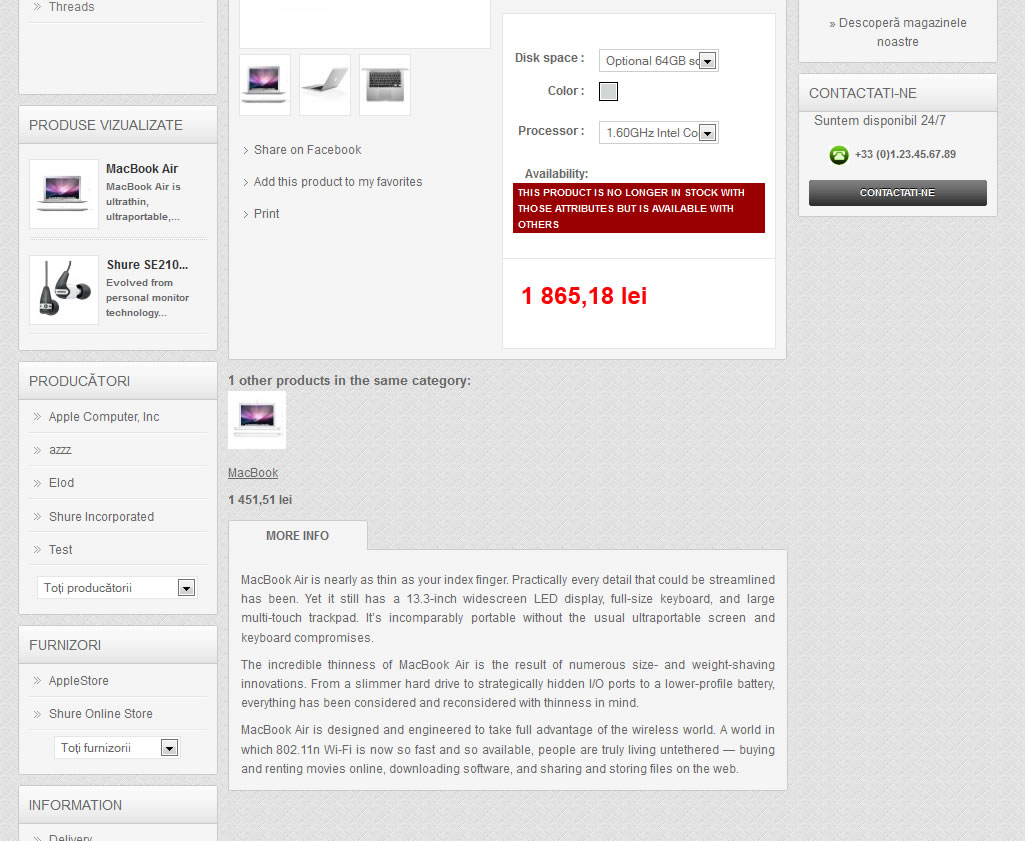Open the Processor dropdown
The width and height of the screenshot is (1025, 841).
point(658,133)
